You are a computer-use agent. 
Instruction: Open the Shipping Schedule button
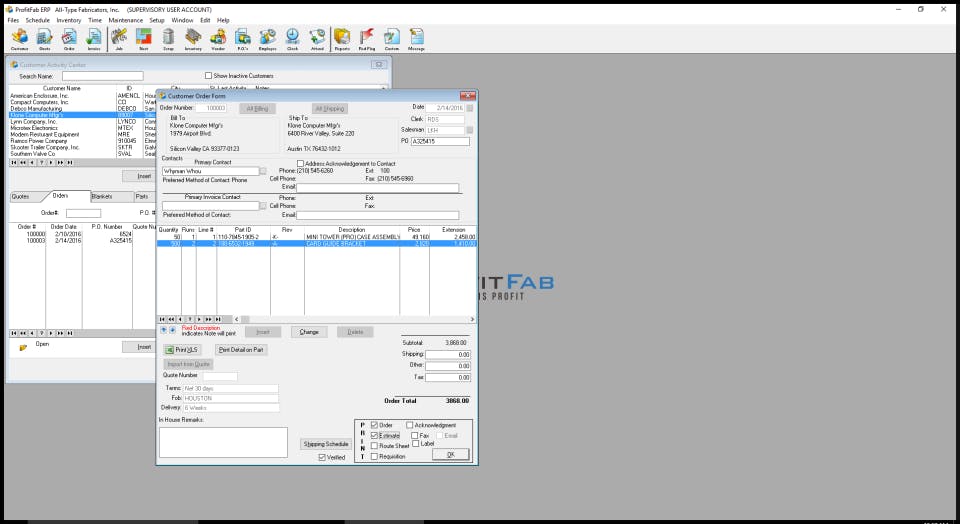326,444
